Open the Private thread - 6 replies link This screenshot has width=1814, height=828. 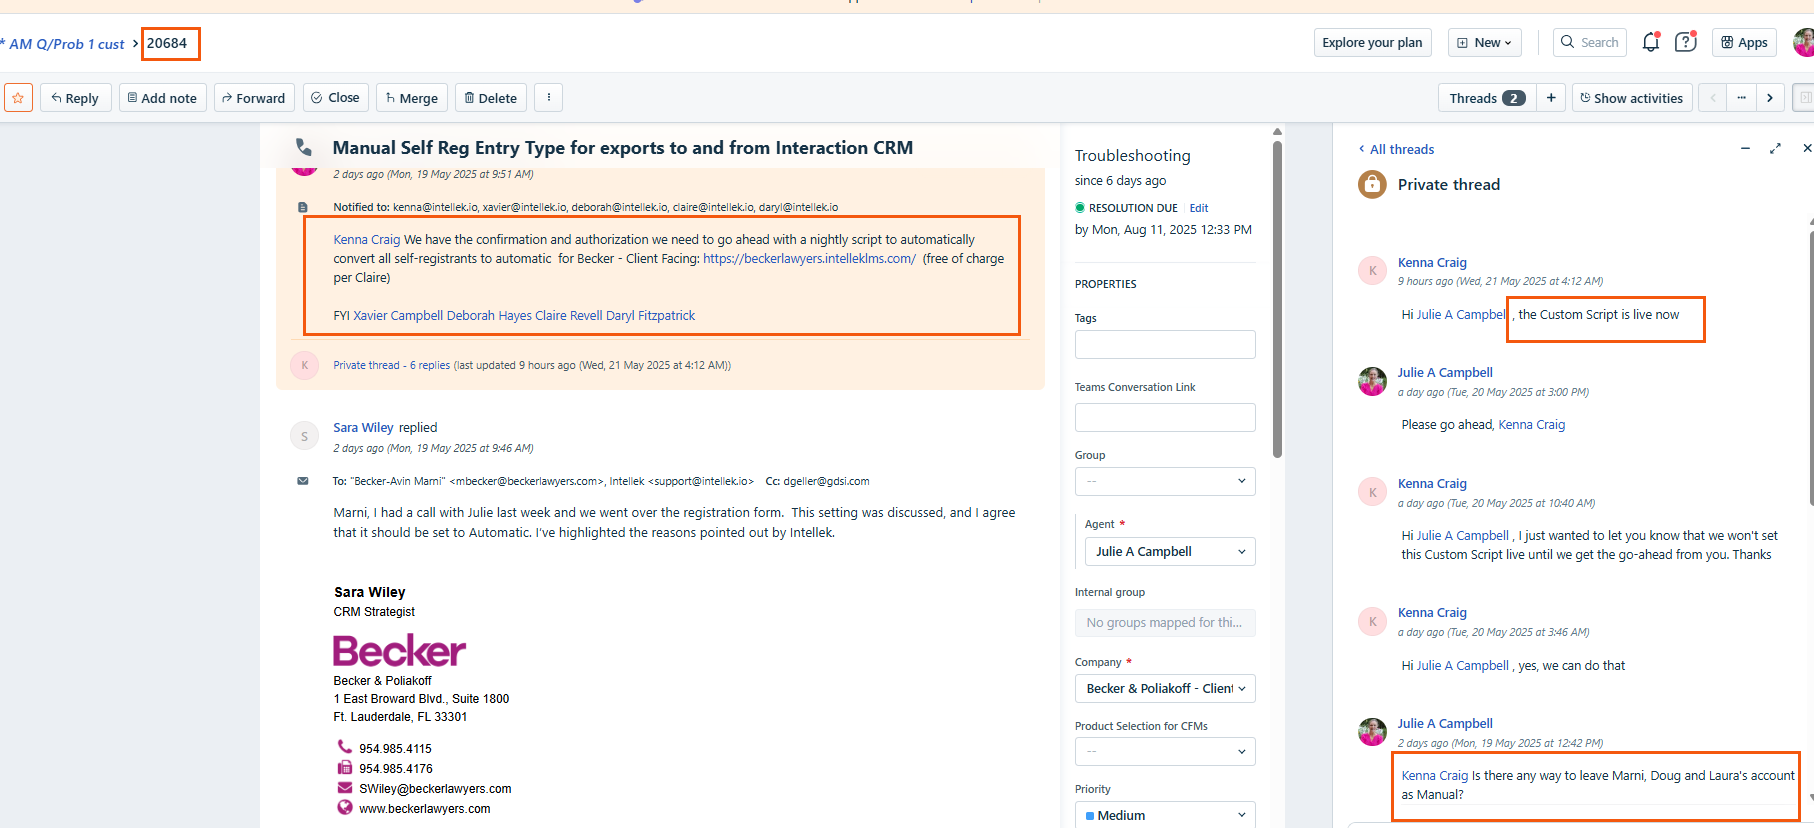point(392,365)
